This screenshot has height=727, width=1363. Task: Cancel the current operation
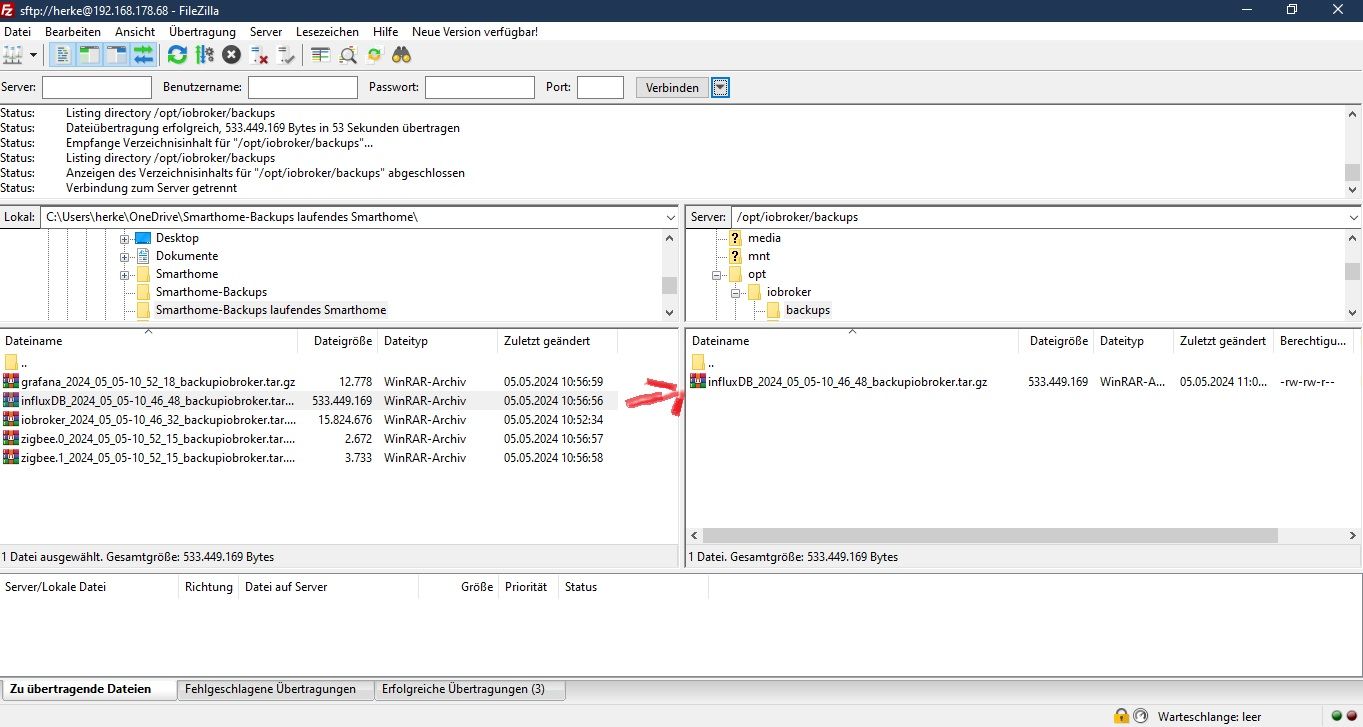[x=231, y=55]
